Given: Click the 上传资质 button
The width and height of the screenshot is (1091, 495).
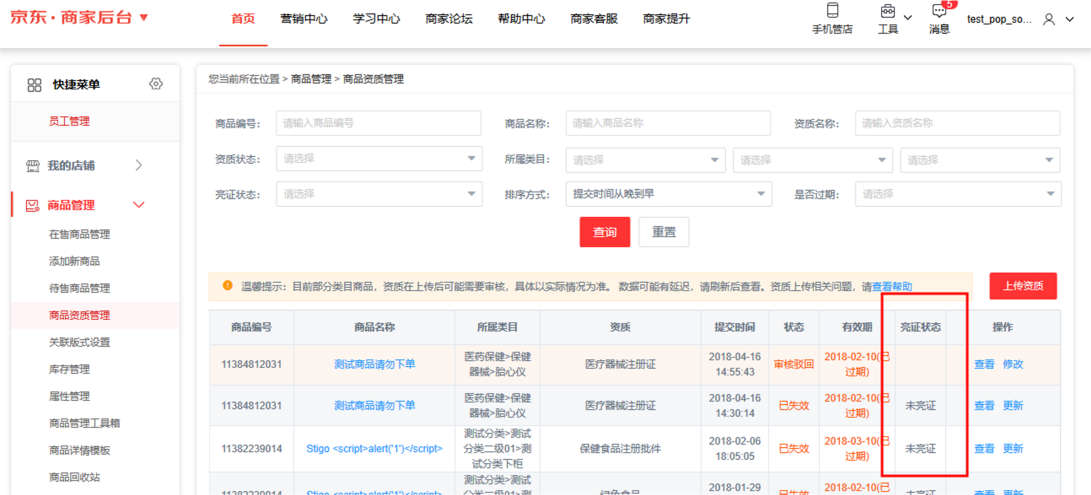Looking at the screenshot, I should point(1023,286).
